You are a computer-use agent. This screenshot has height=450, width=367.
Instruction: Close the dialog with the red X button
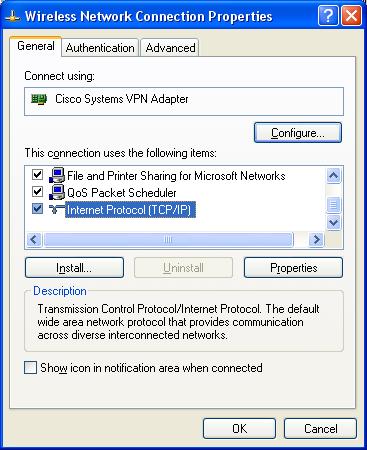tap(351, 16)
